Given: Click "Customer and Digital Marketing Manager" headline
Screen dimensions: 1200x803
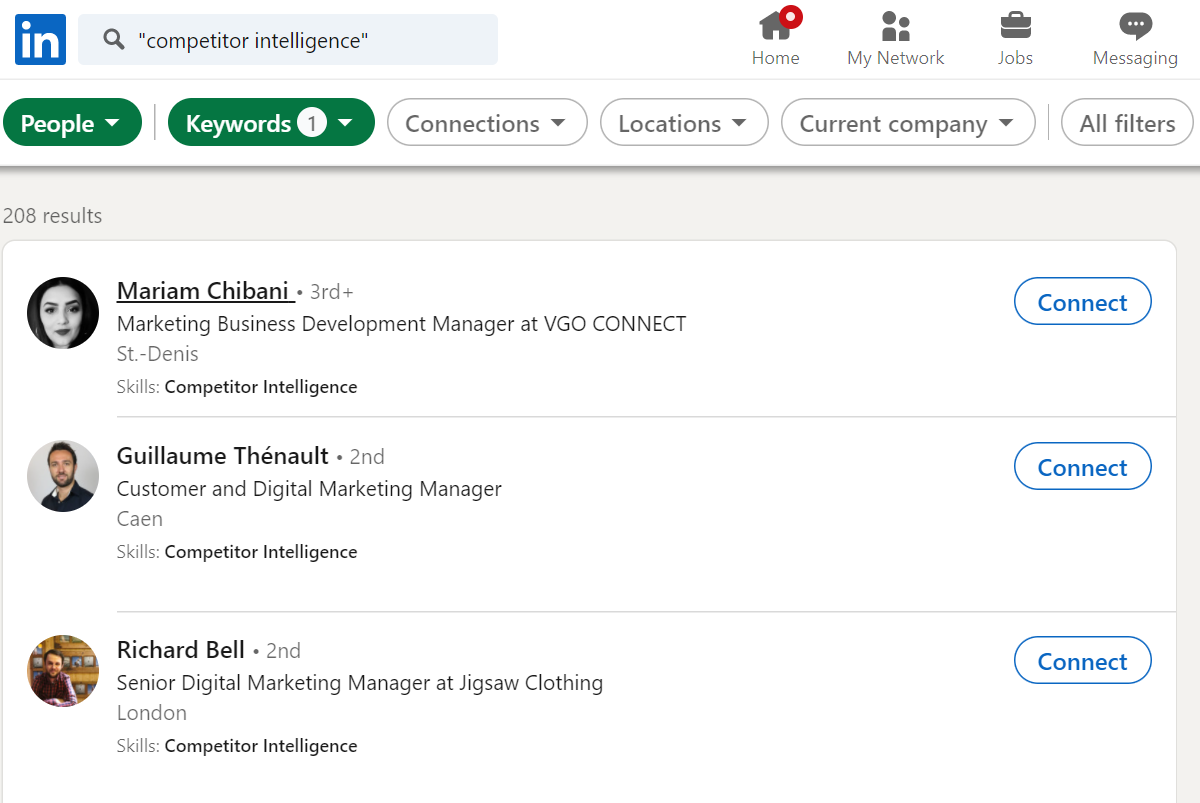Looking at the screenshot, I should (x=309, y=489).
